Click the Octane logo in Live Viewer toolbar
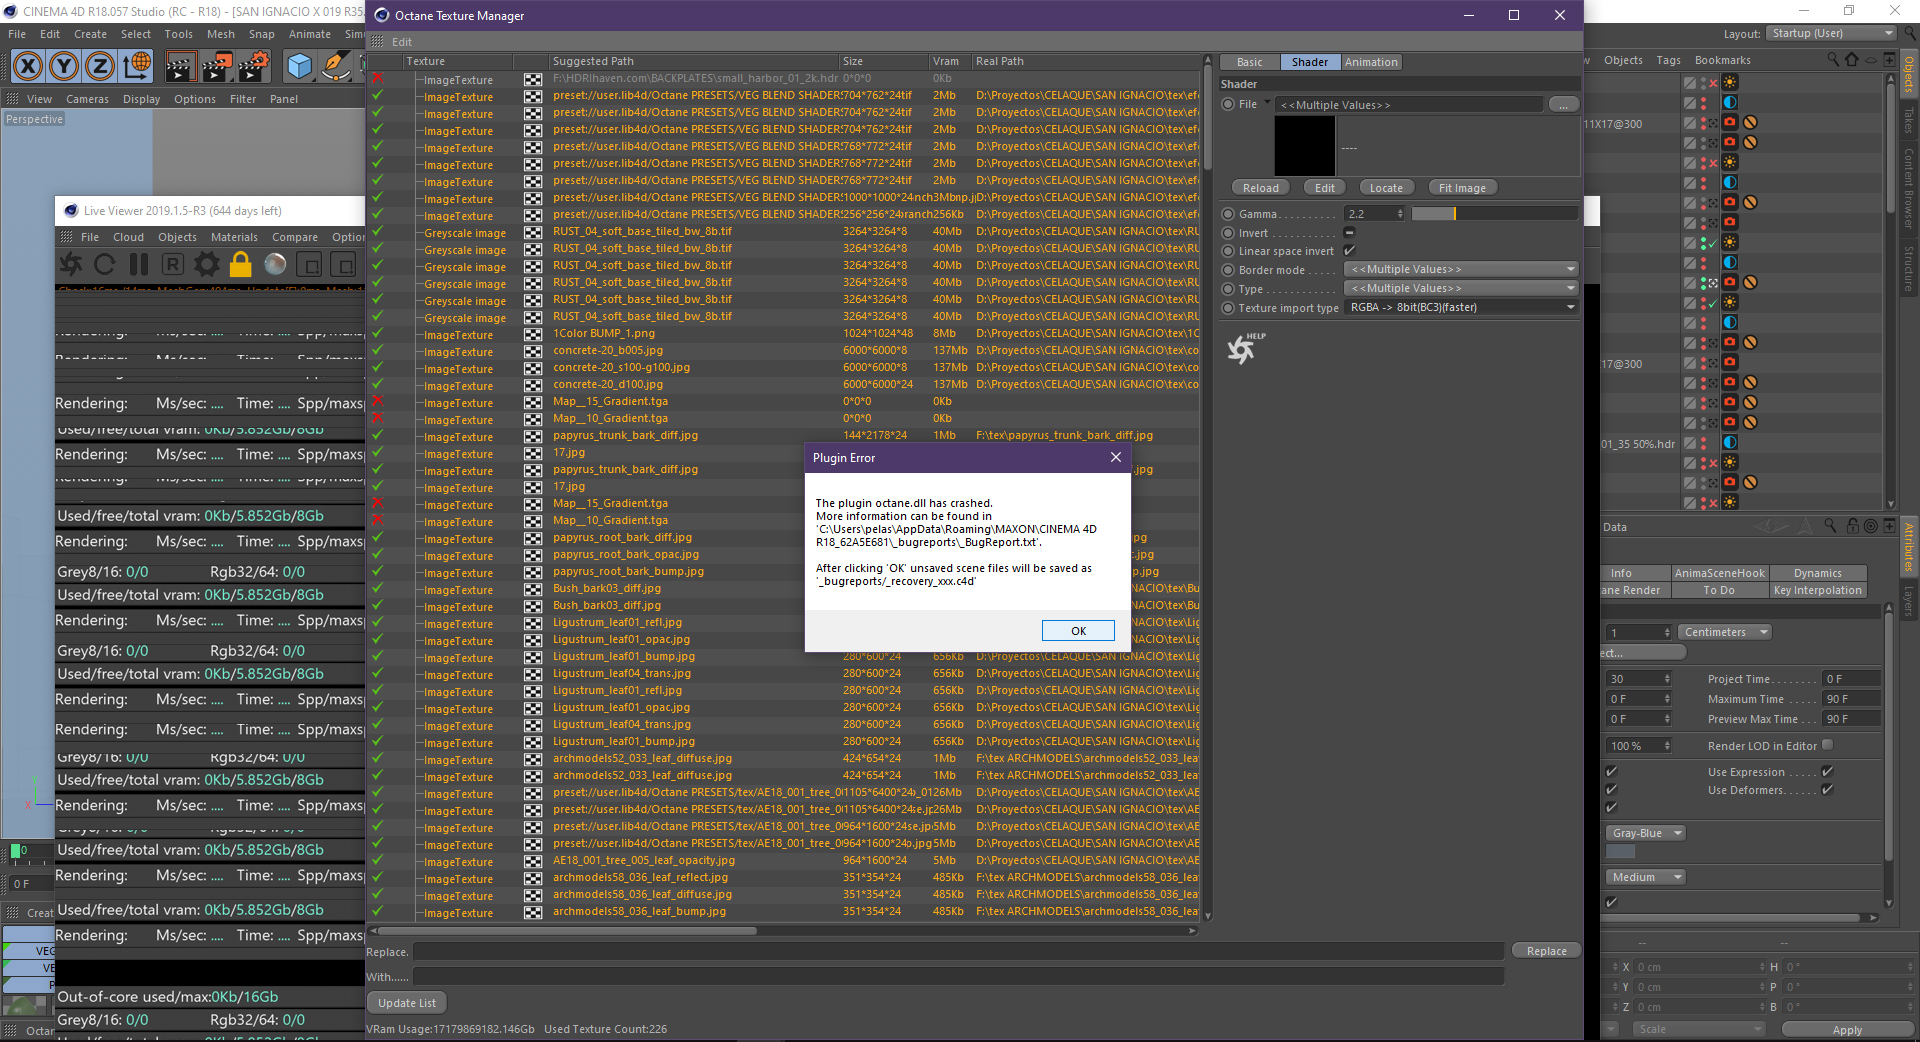1920x1042 pixels. [71, 265]
